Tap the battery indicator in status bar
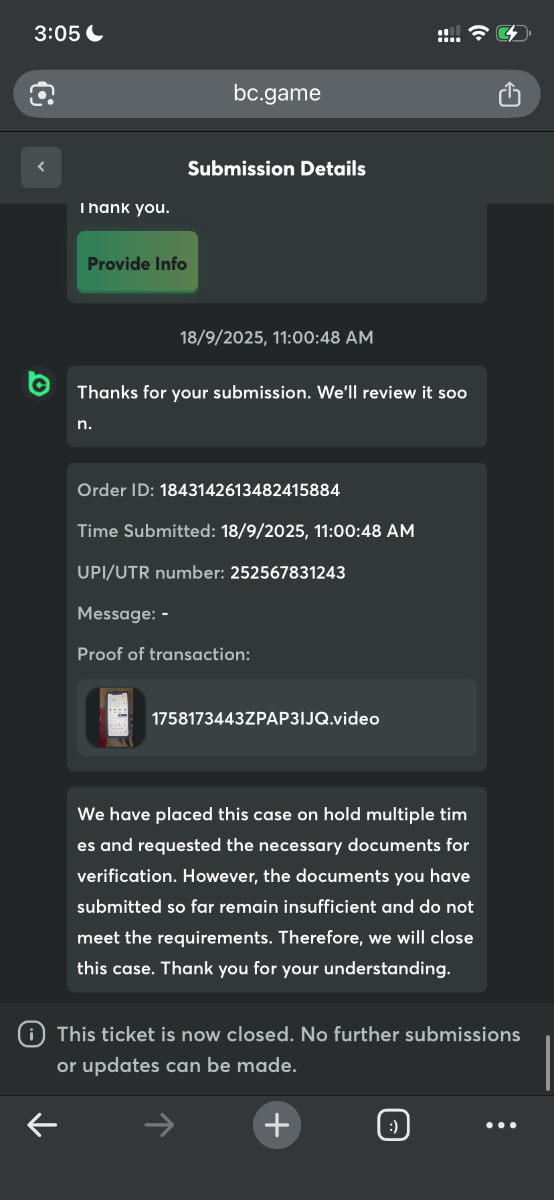 point(513,33)
